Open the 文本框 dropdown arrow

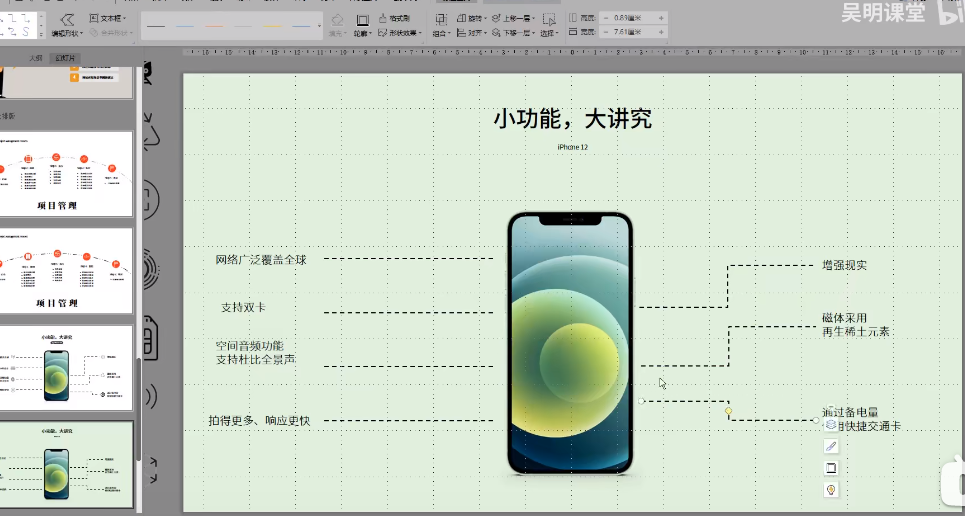[x=124, y=19]
